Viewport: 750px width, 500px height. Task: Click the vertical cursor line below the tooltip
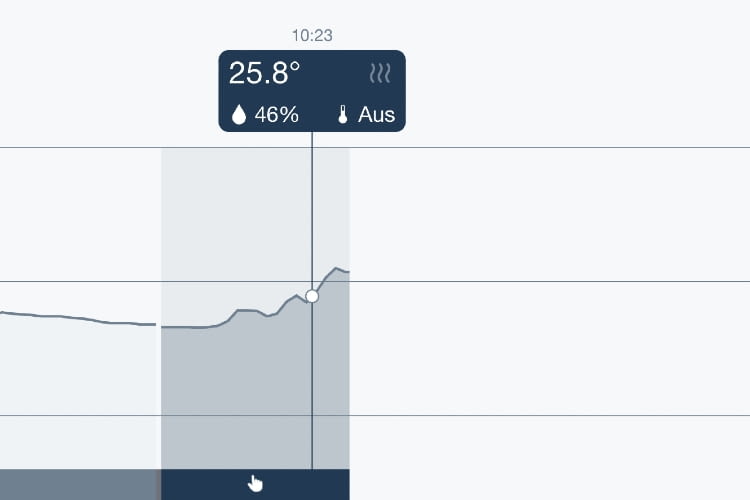tap(312, 211)
